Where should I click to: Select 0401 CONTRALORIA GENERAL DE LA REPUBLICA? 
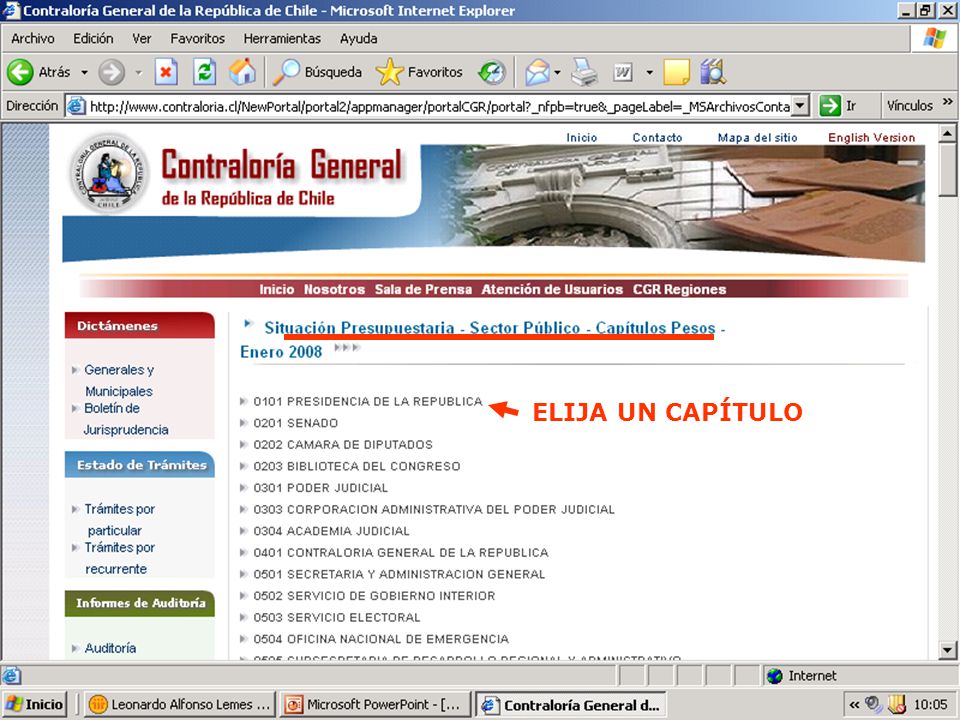(401, 553)
